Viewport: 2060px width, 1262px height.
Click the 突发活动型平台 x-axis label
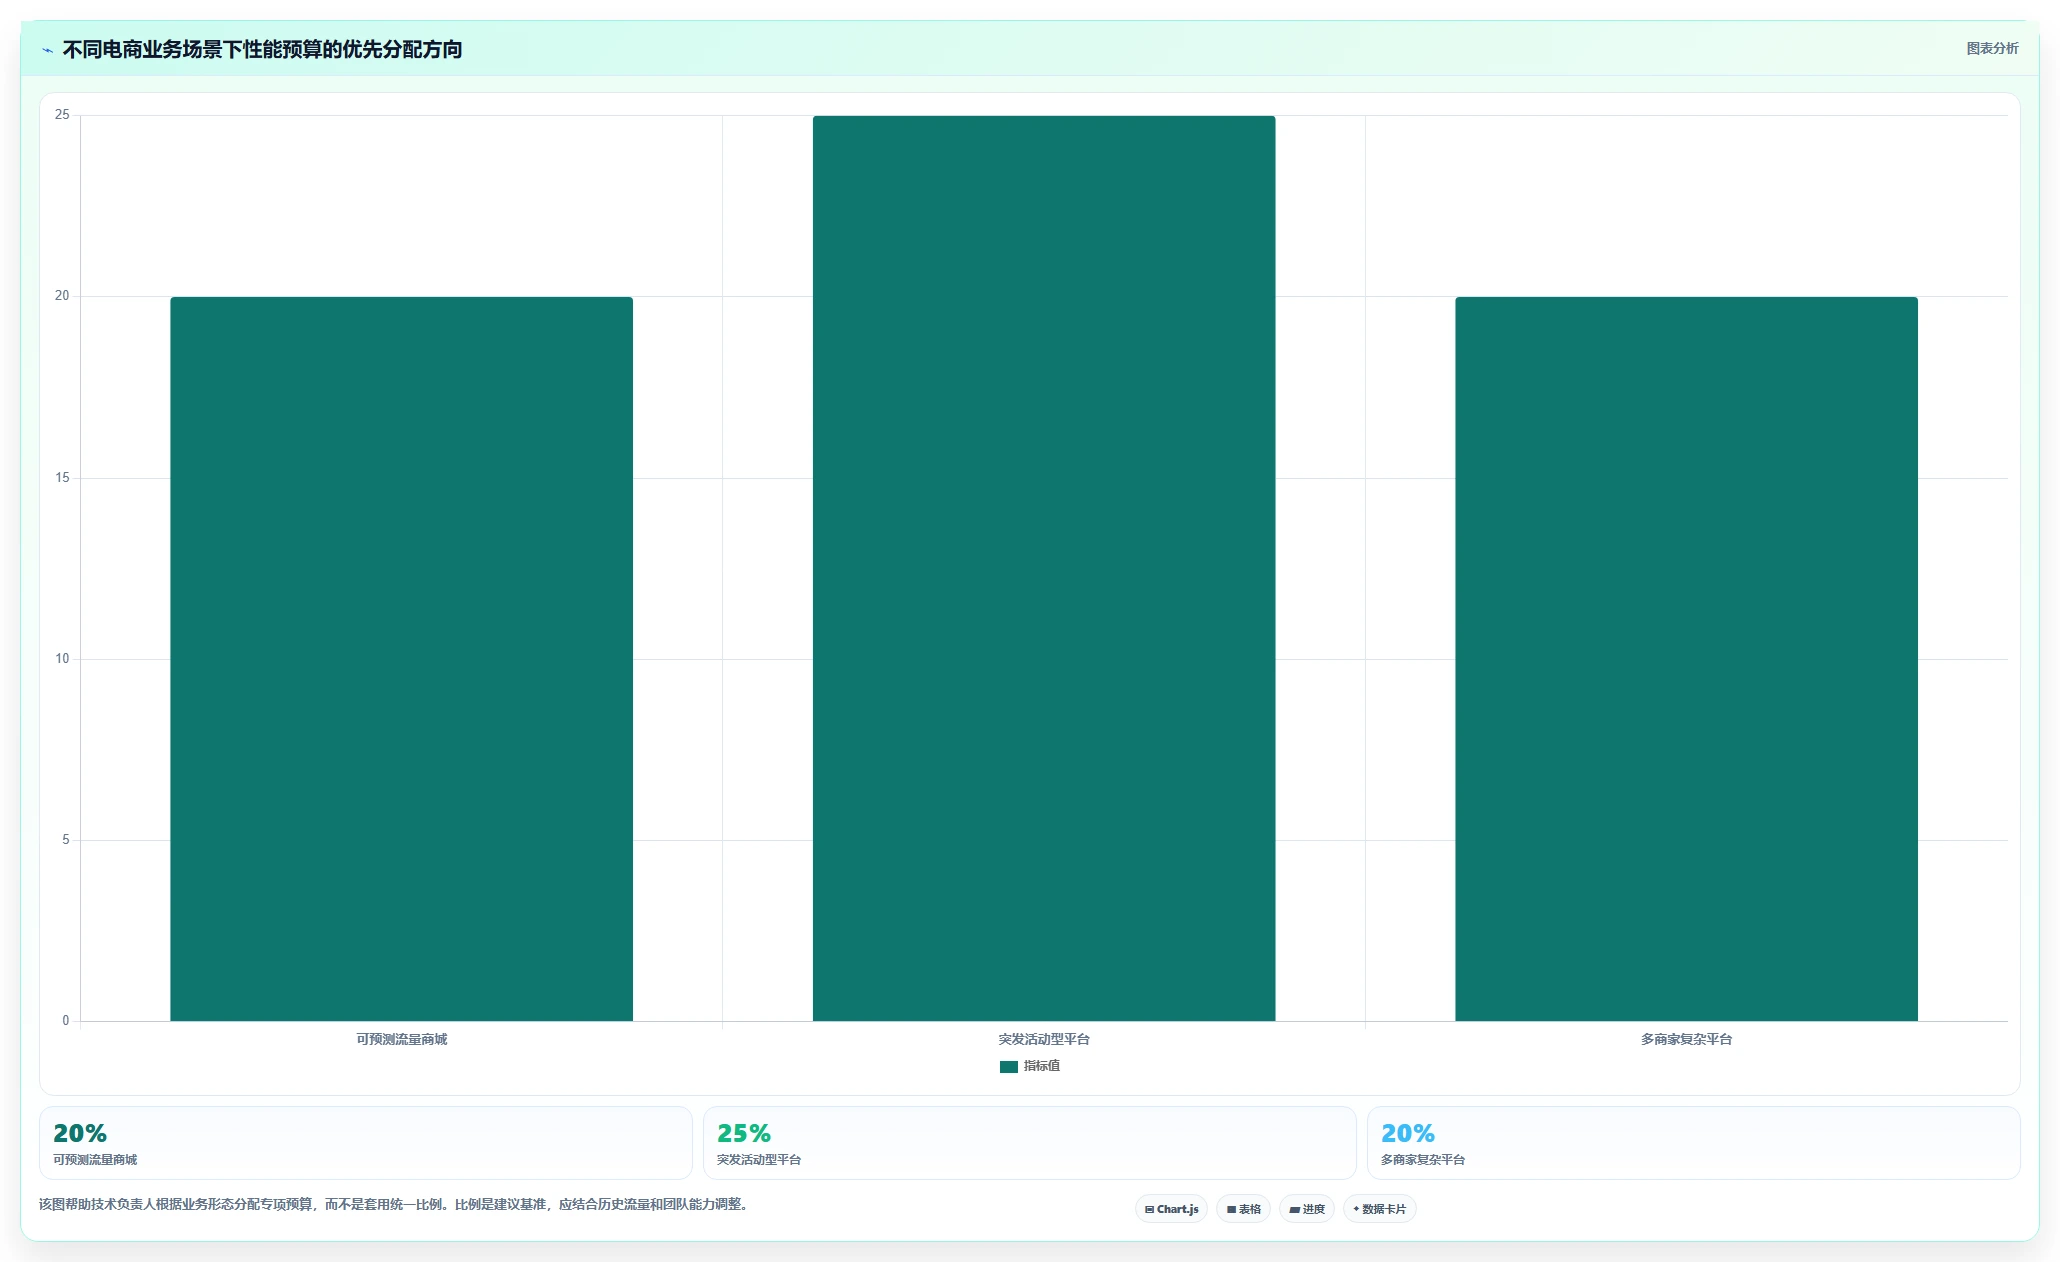[x=1044, y=1040]
